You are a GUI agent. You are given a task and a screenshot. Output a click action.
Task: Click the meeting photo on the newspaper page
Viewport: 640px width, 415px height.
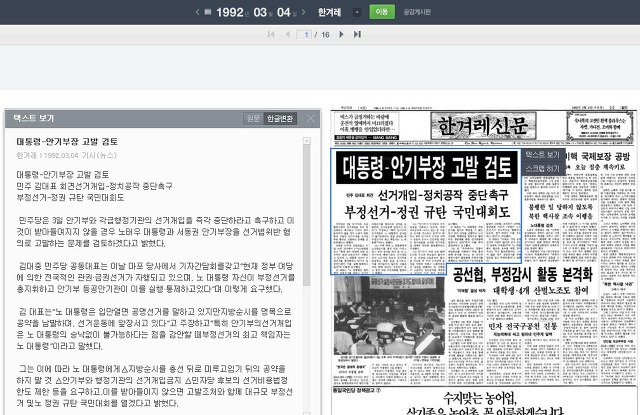pyautogui.click(x=389, y=315)
